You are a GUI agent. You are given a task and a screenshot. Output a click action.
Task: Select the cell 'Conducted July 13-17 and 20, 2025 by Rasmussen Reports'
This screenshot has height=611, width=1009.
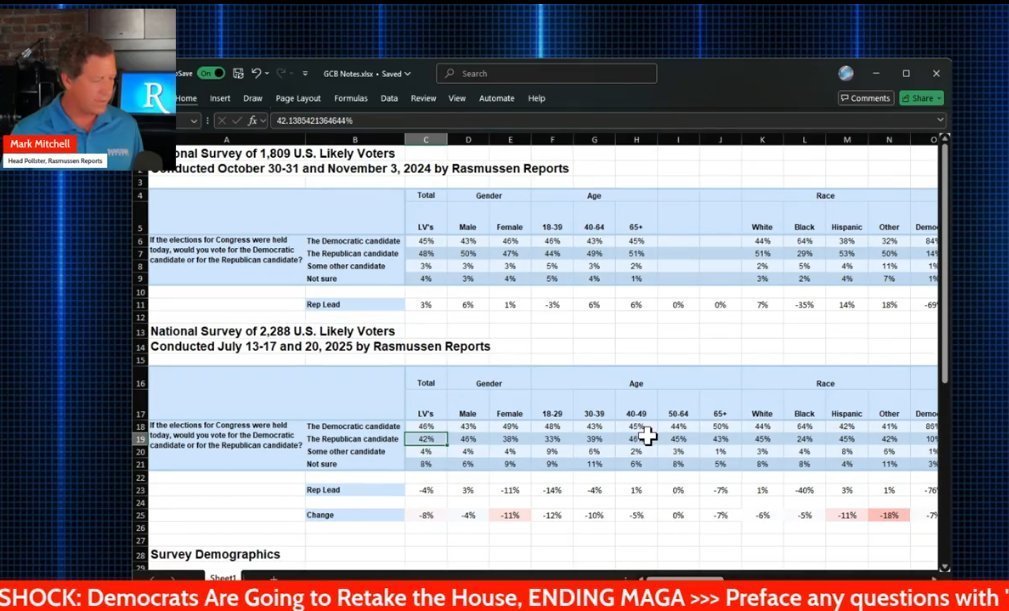click(320, 346)
